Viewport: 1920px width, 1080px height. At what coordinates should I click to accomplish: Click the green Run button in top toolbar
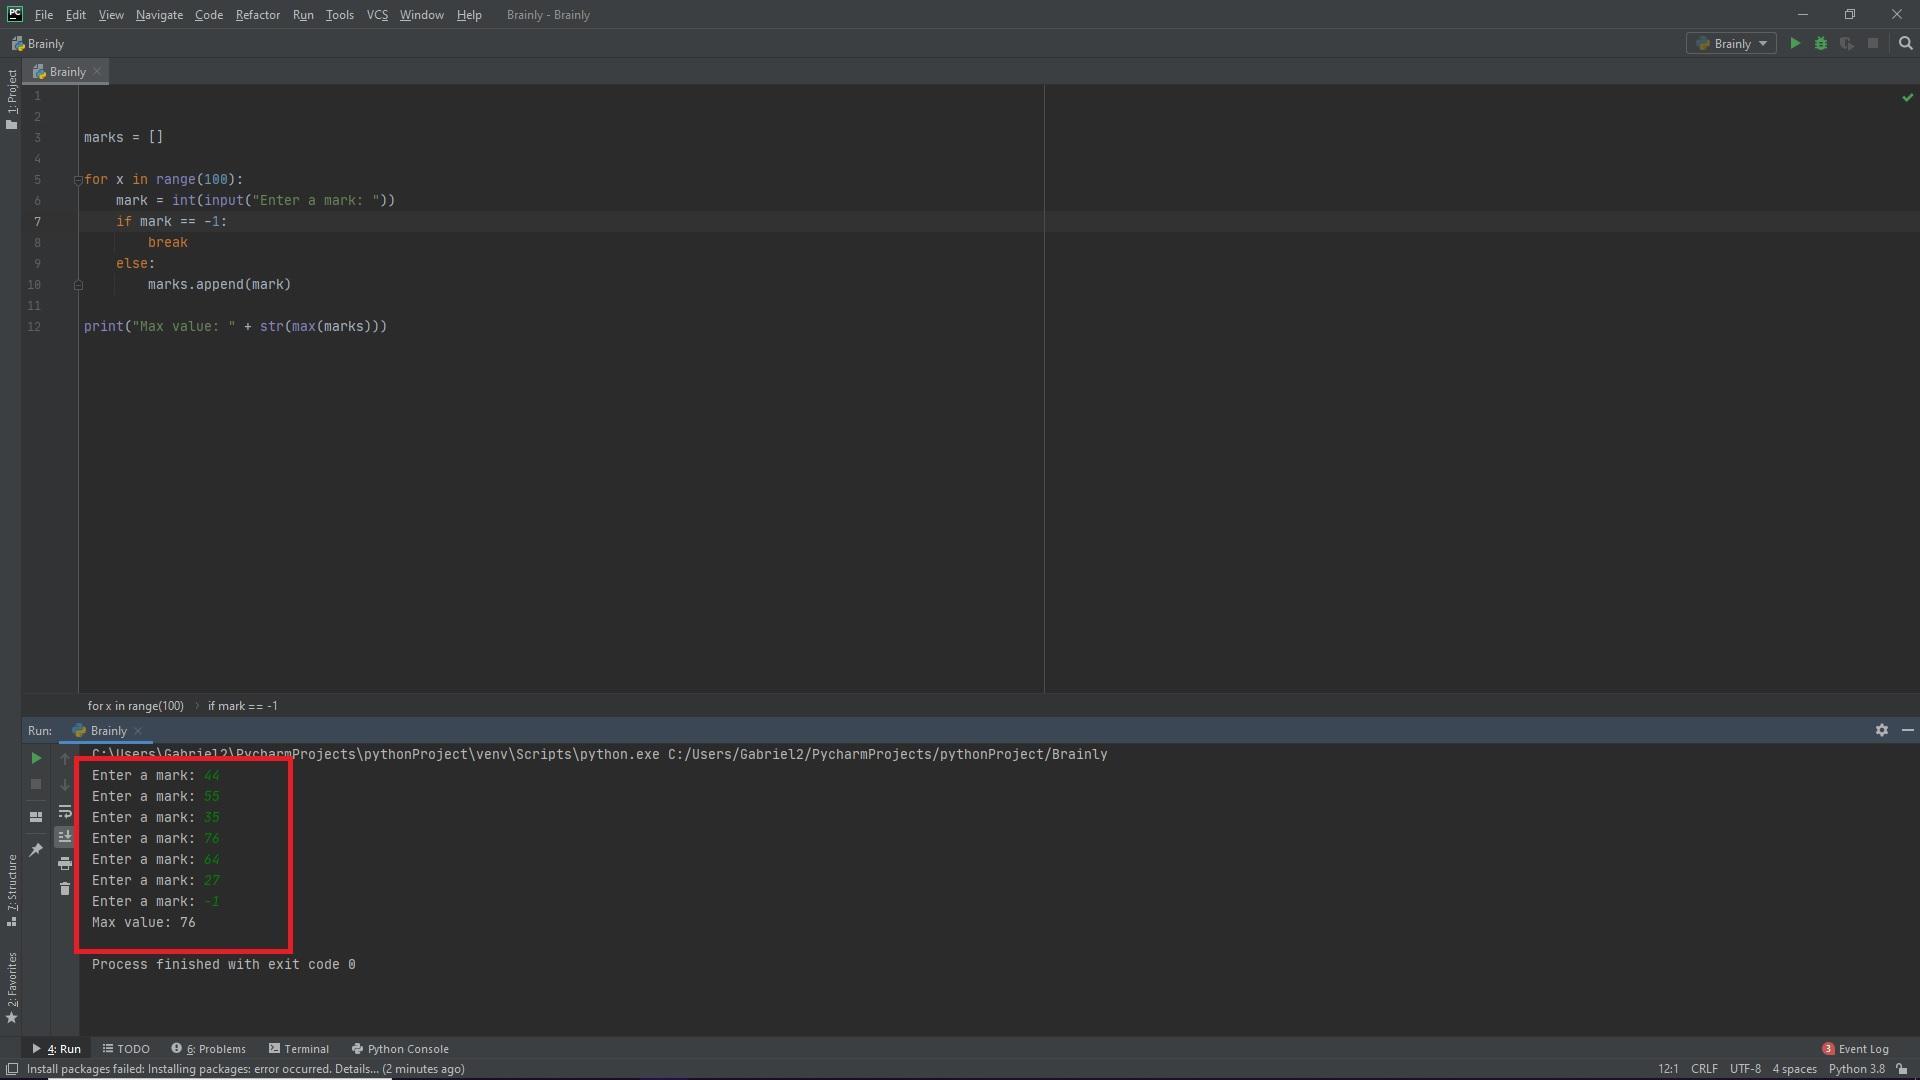coord(1795,44)
